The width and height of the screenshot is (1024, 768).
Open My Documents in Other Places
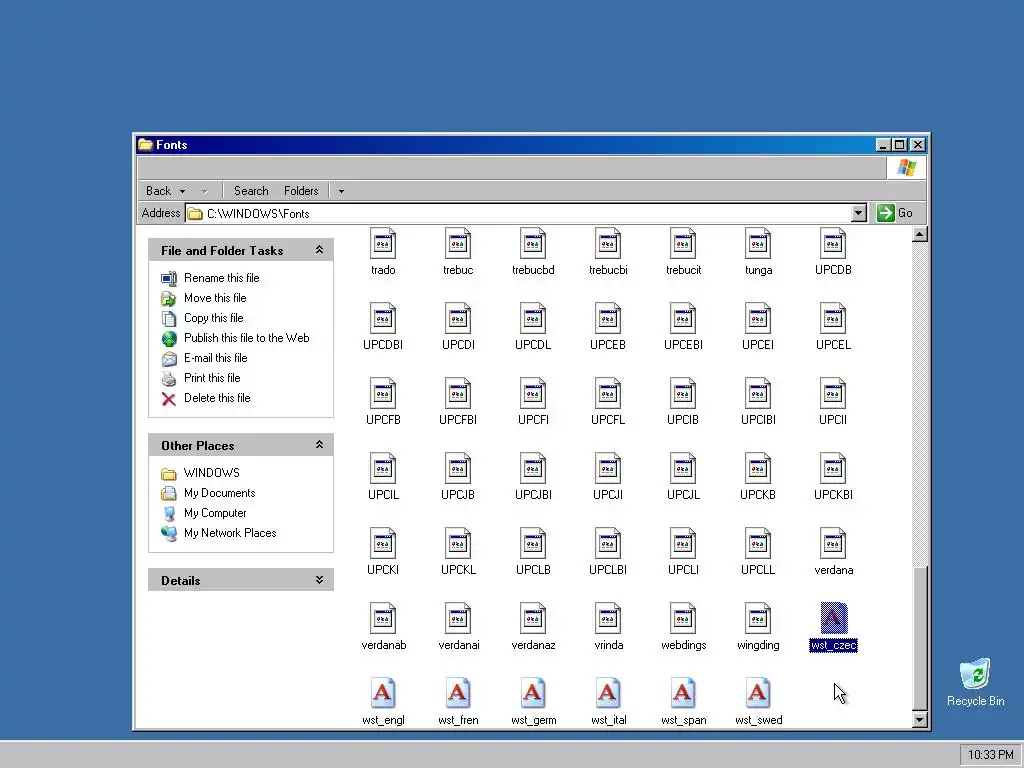click(x=219, y=493)
